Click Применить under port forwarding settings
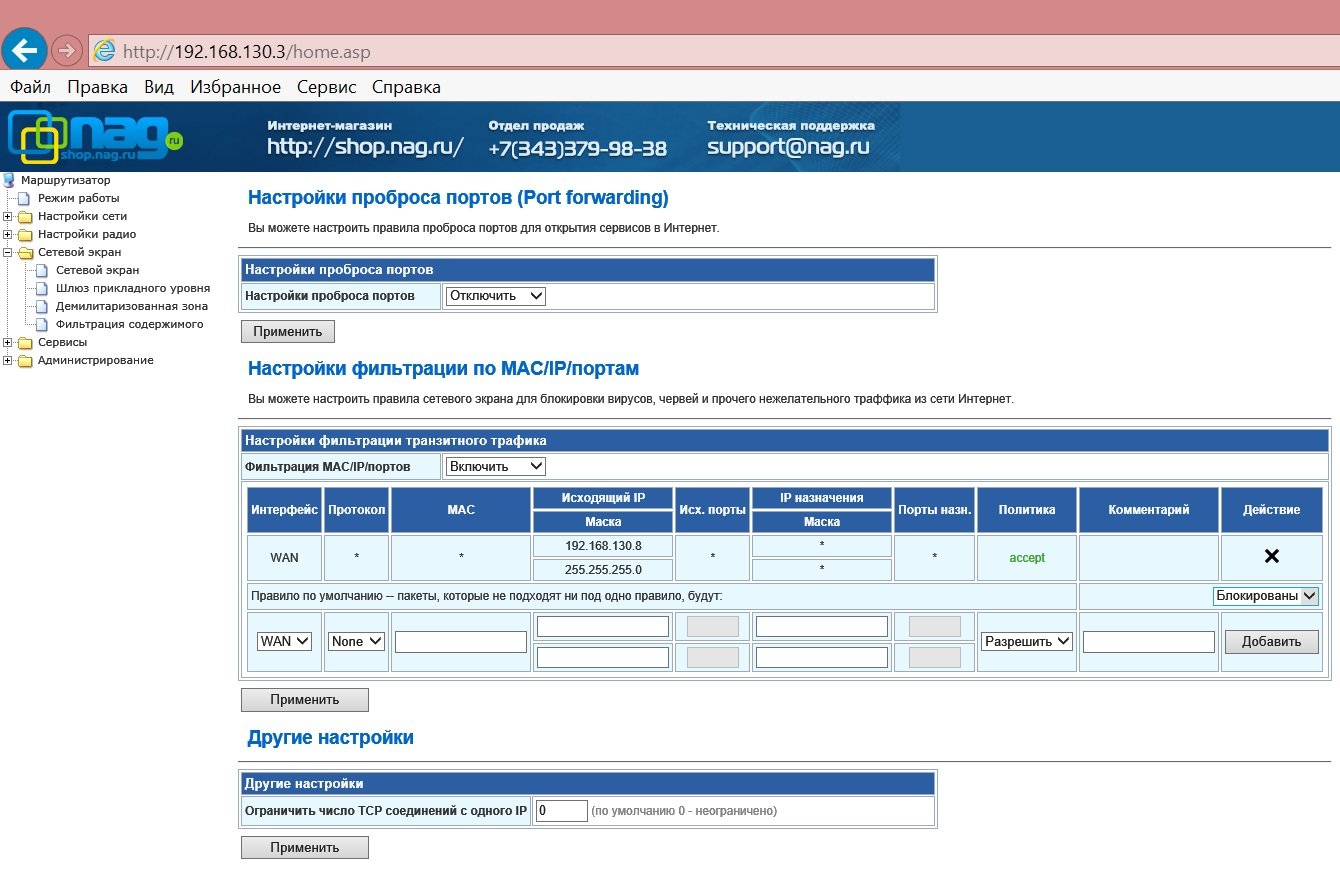The width and height of the screenshot is (1340, 875). point(287,331)
